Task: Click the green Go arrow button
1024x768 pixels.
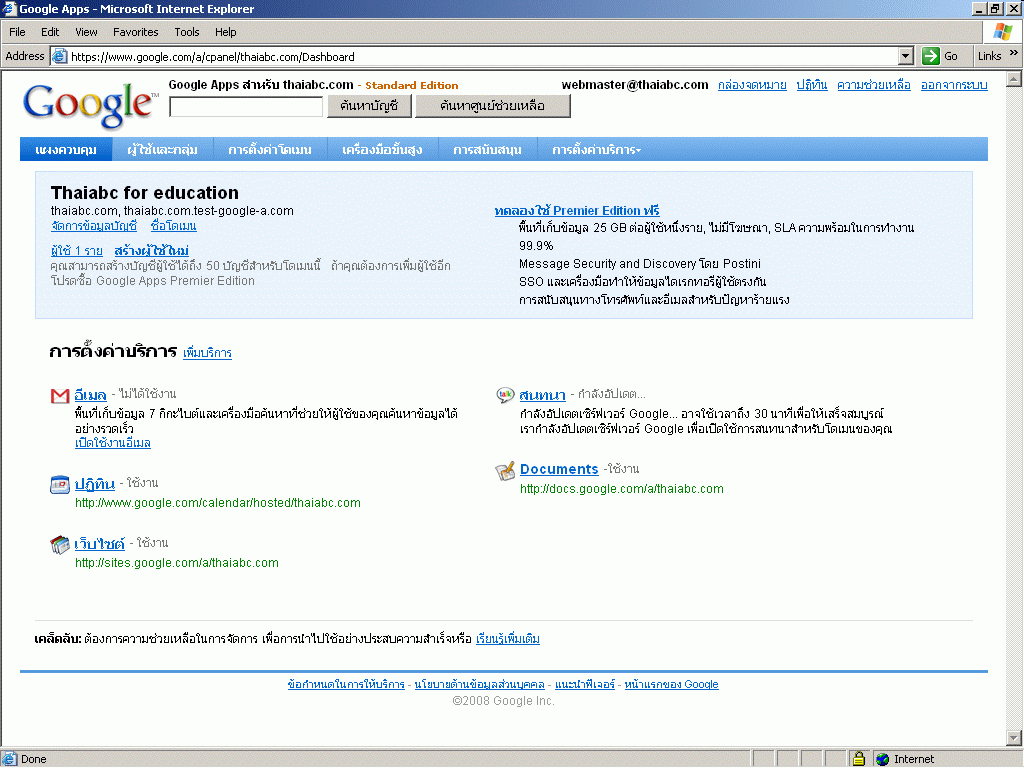Action: coord(931,56)
